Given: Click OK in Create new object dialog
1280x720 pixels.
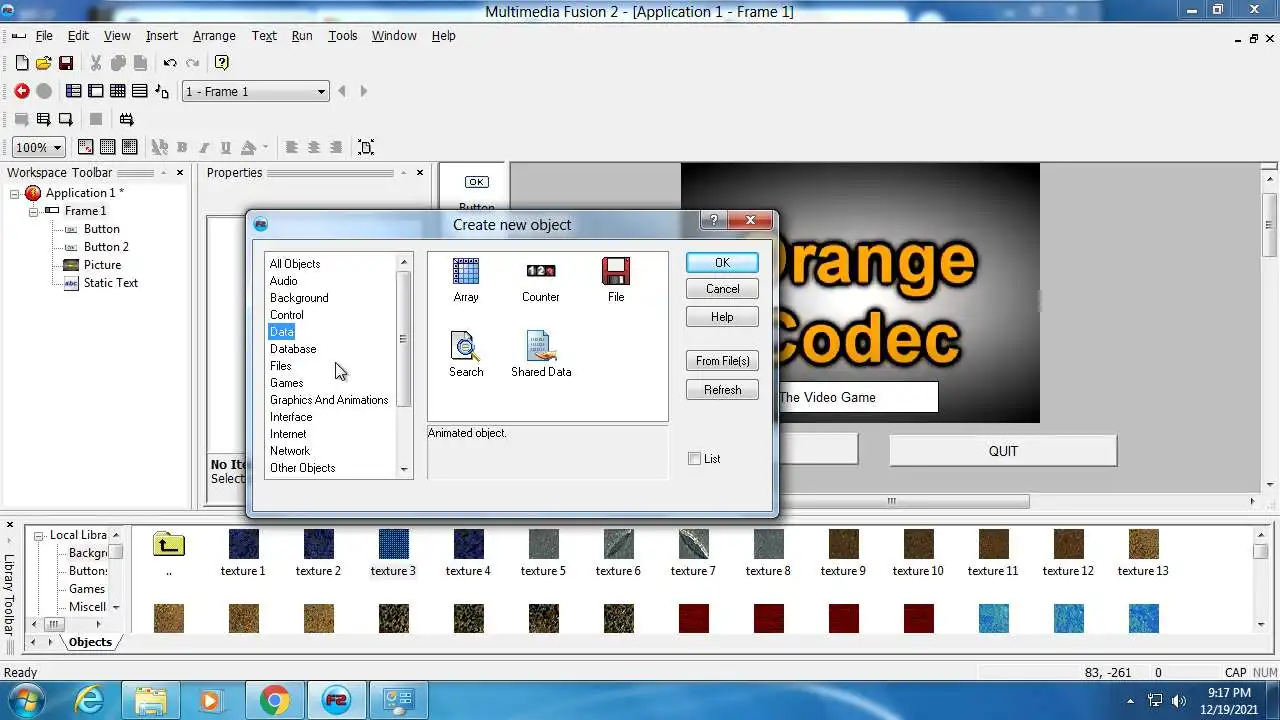Looking at the screenshot, I should point(722,262).
